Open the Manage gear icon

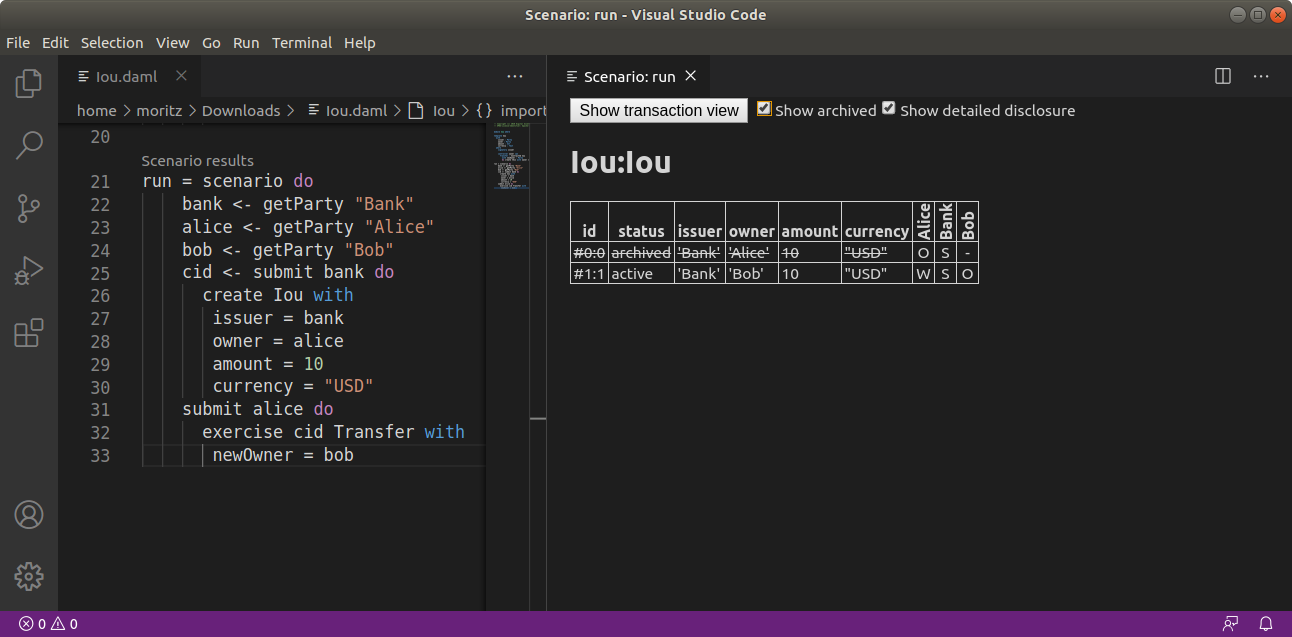(29, 576)
